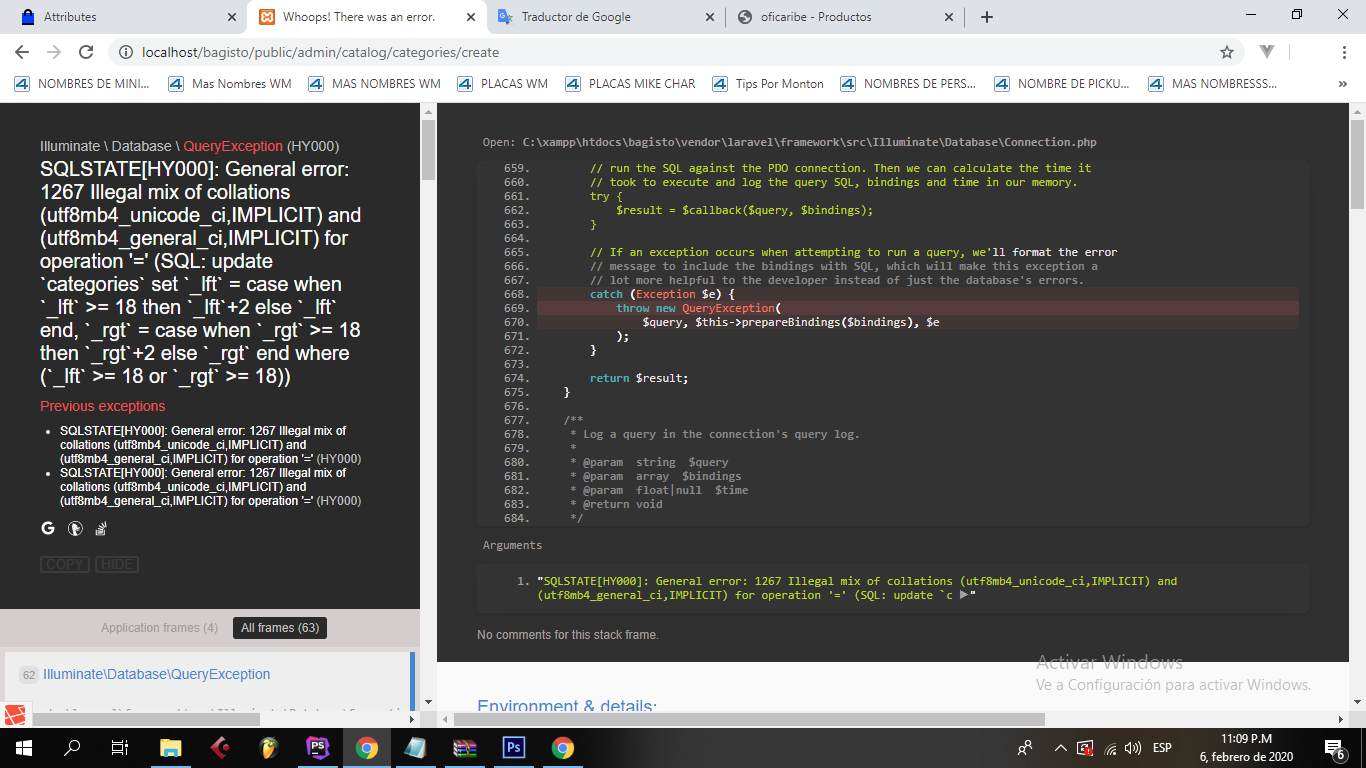The image size is (1366, 768).
Task: Switch to Application frames (4) tab
Action: (159, 628)
